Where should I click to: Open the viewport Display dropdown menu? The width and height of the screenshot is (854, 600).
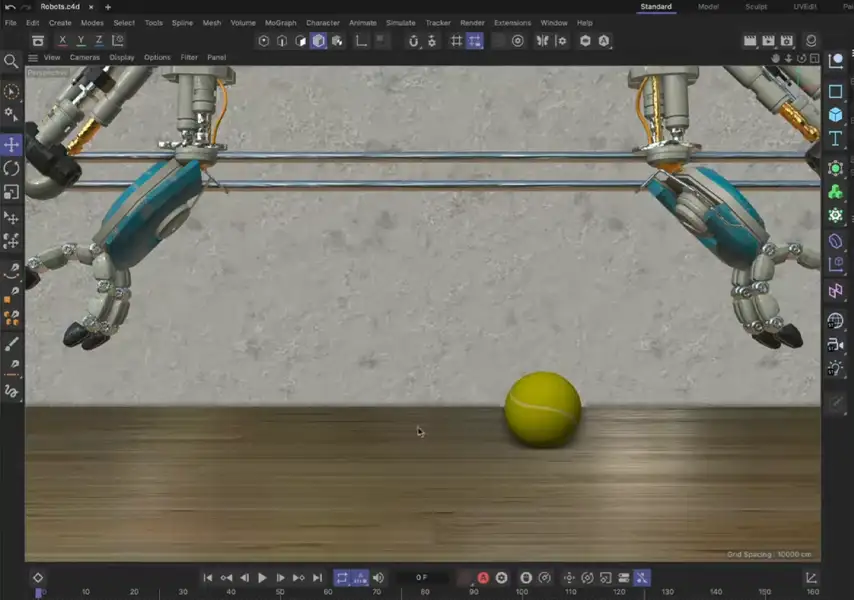[x=121, y=58]
